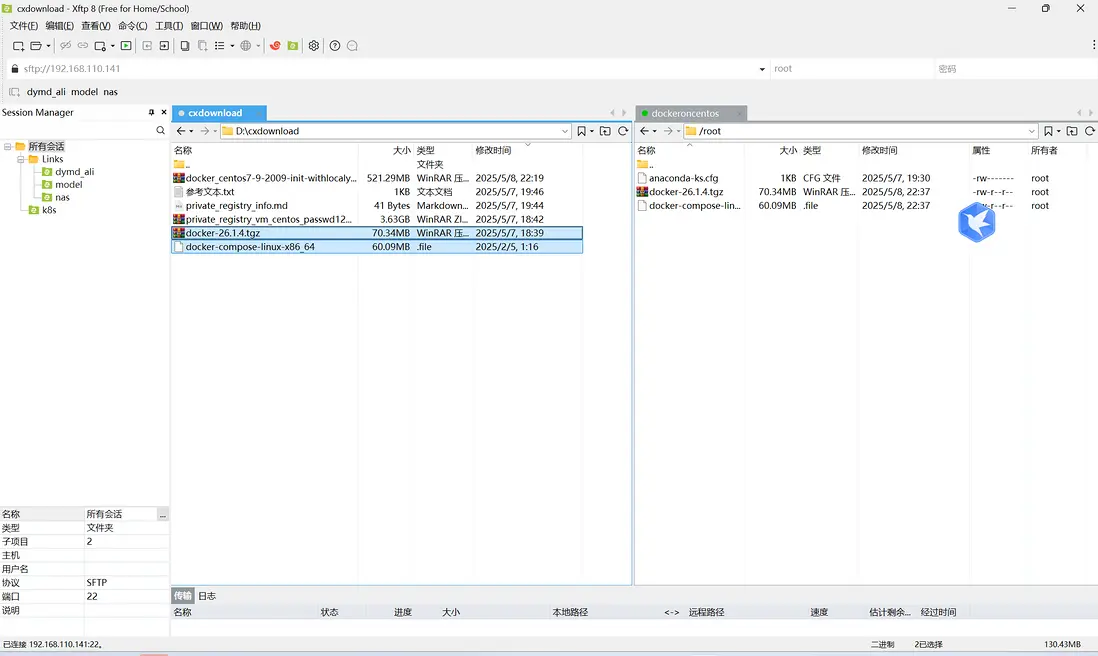Open the remote /root path dropdown
The width and height of the screenshot is (1098, 656).
pos(1032,131)
